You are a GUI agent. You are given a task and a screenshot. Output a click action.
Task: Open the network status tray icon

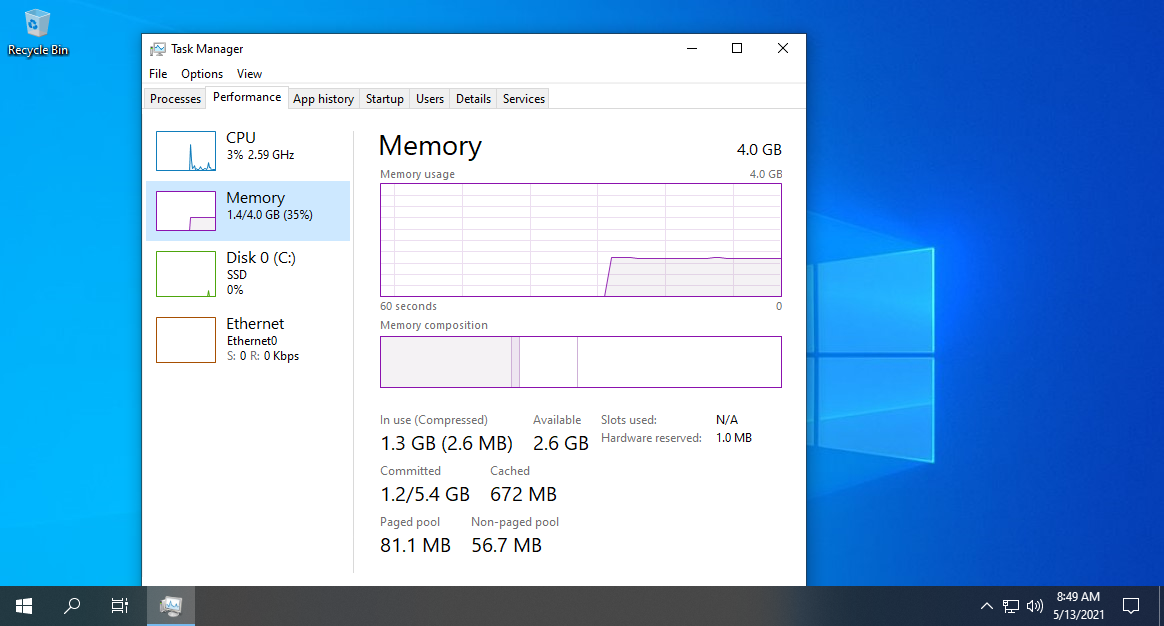pyautogui.click(x=1010, y=606)
